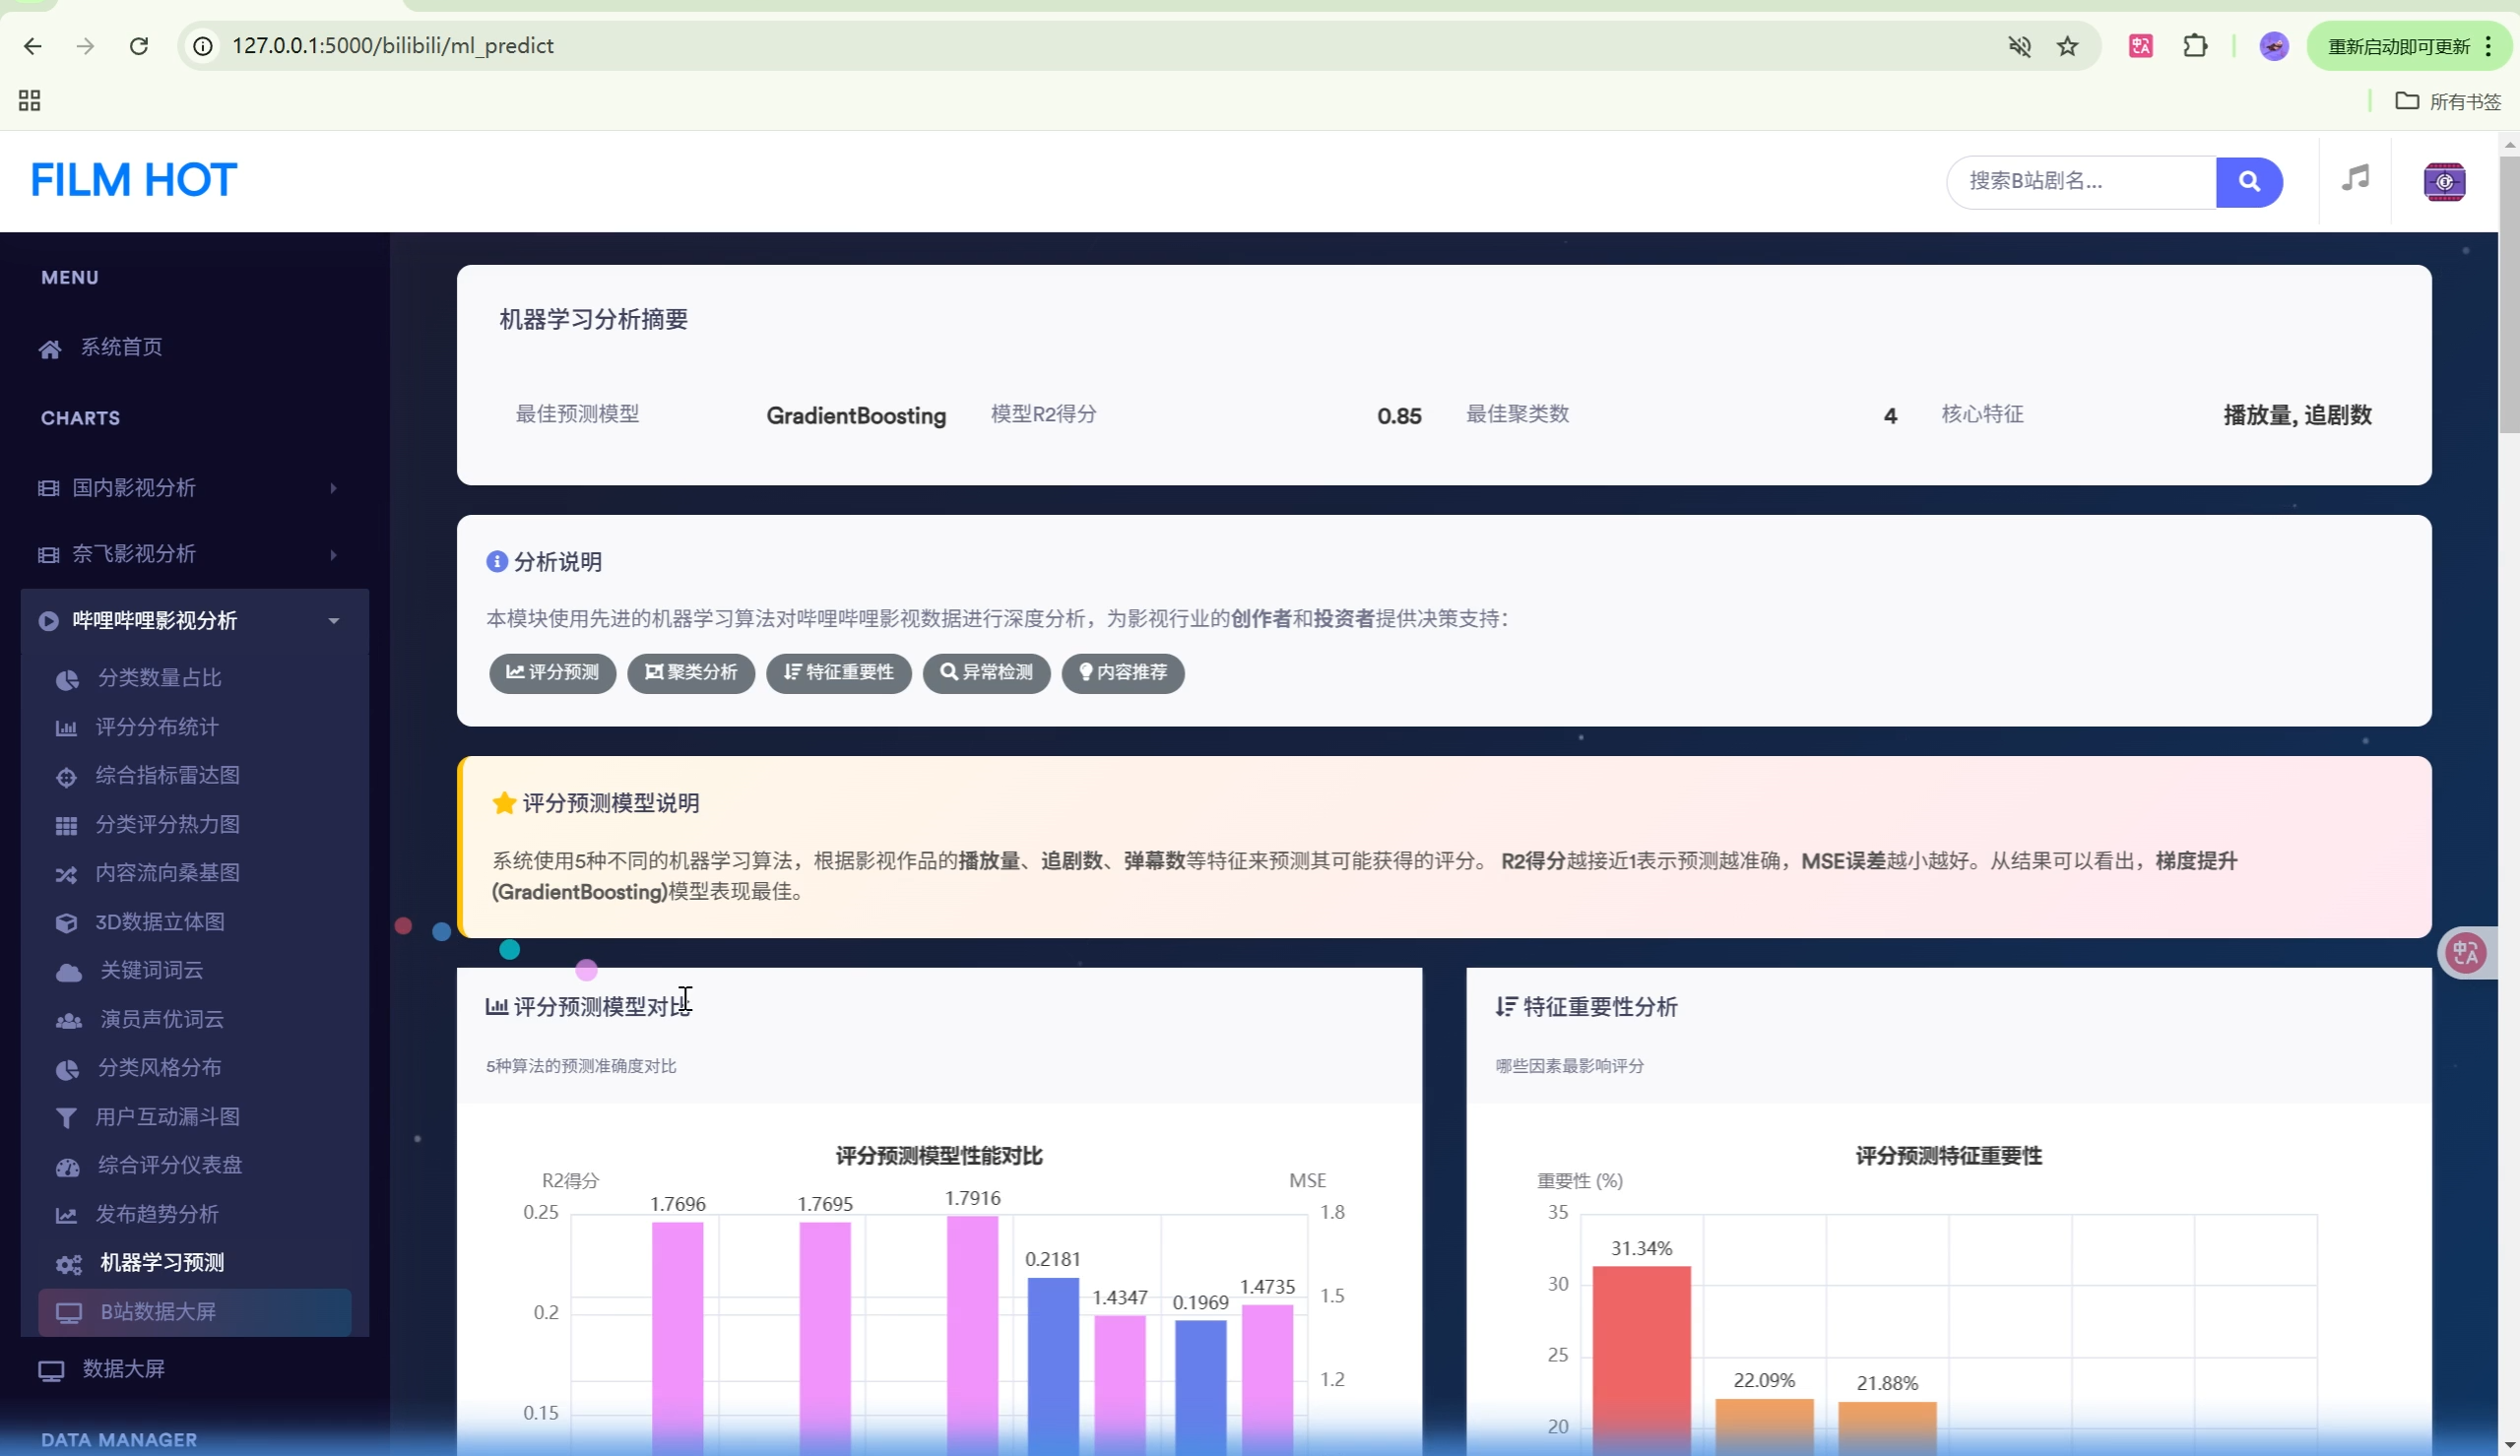Click the music note icon in header

(x=2355, y=179)
